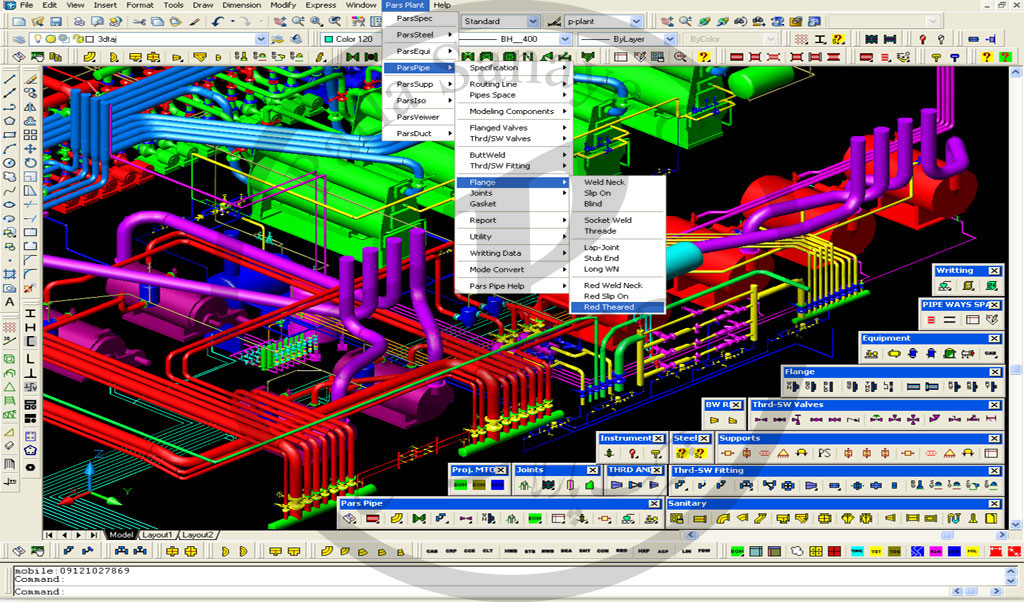Open the Standard text style dropdown
Viewport: 1024px width, 602px height.
pos(533,22)
